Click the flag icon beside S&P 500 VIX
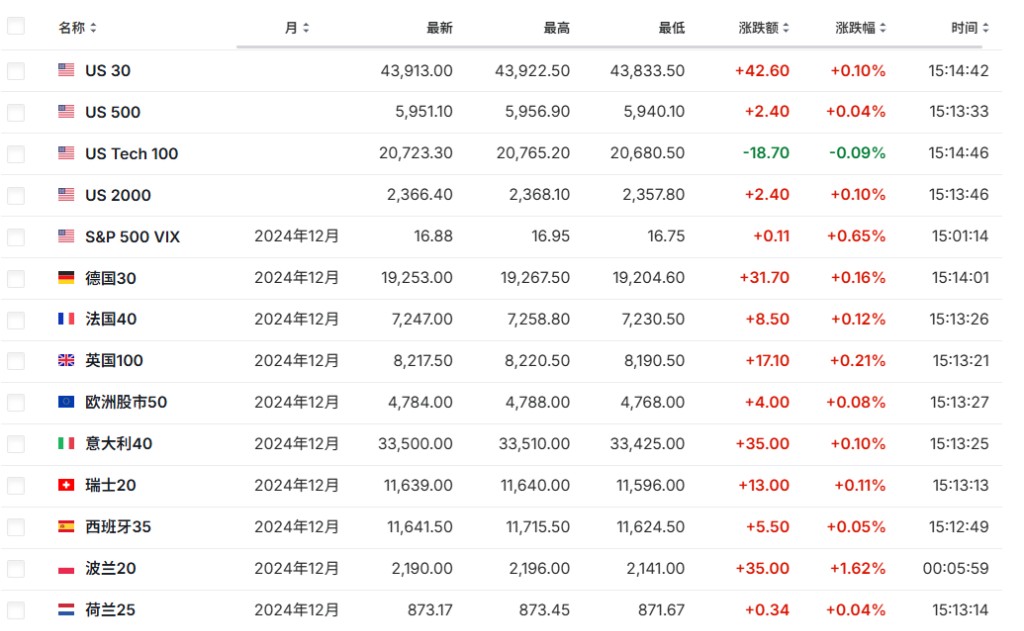This screenshot has height=631, width=1024. pyautogui.click(x=66, y=236)
